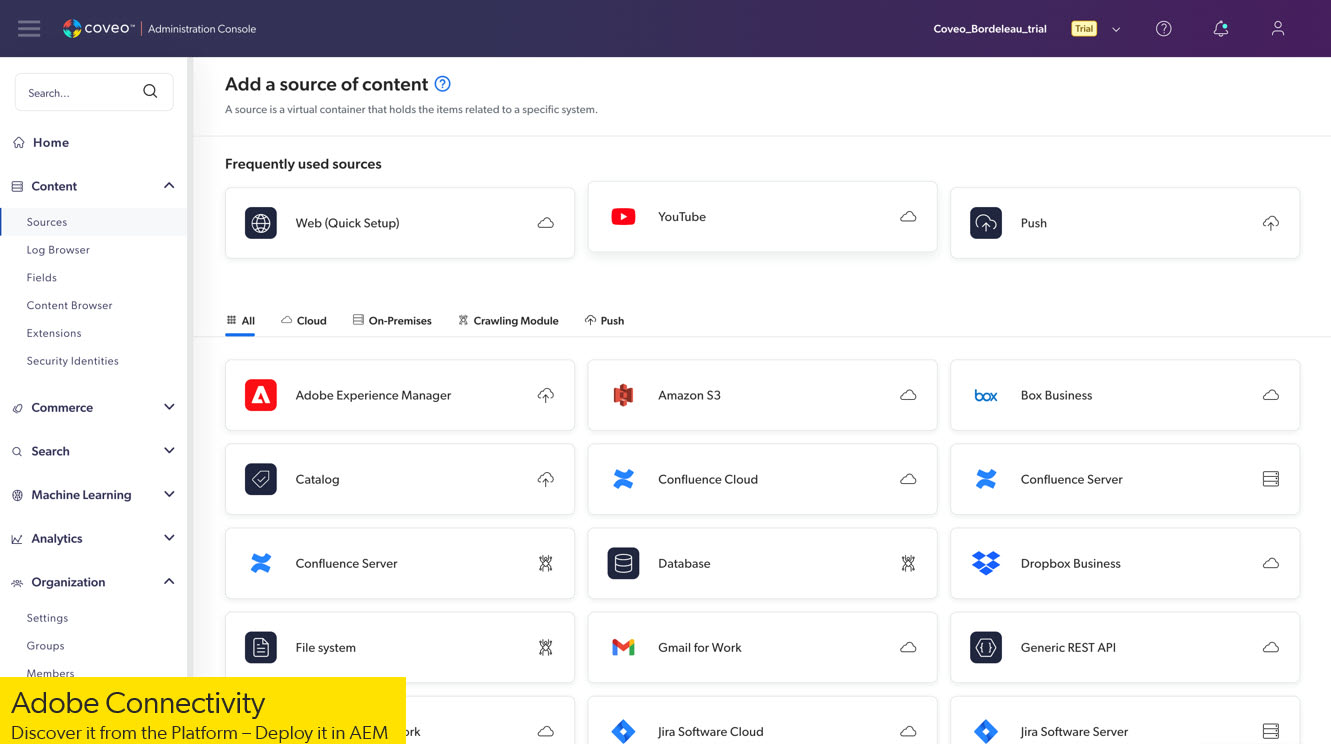Select the YouTube source icon
1331x744 pixels.
623,216
